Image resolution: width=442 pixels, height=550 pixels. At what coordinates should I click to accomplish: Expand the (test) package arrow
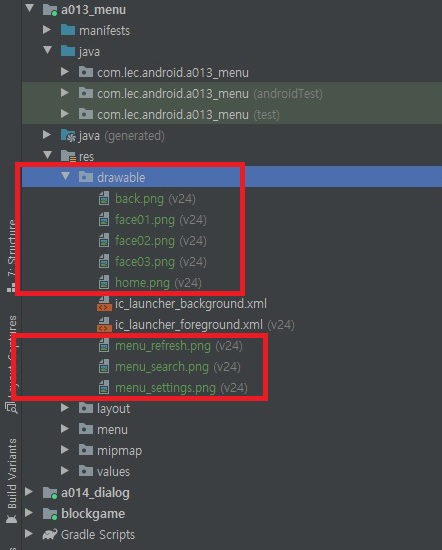[x=65, y=114]
